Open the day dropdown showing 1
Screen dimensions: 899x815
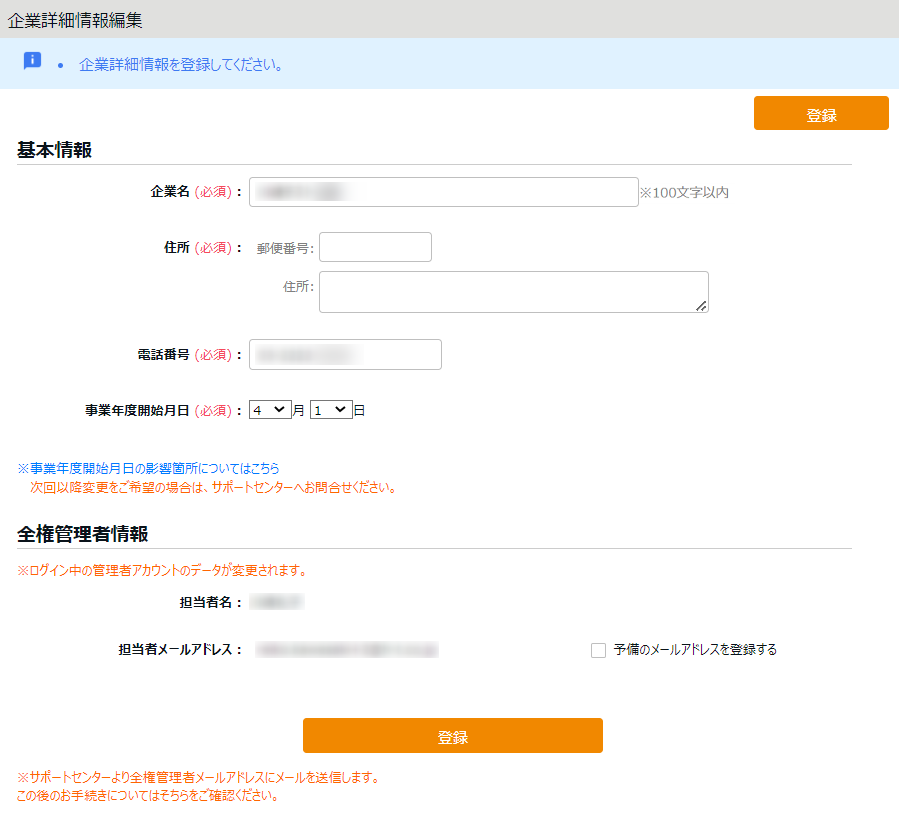click(x=331, y=410)
